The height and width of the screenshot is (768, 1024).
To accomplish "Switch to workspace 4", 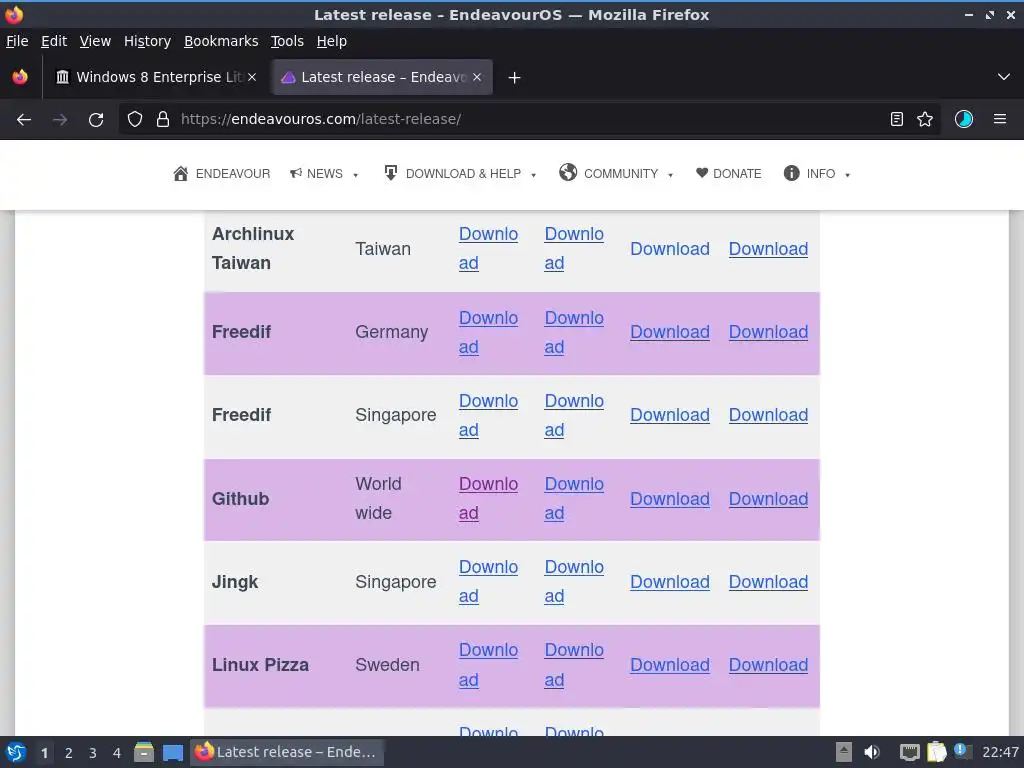I will tap(116, 753).
